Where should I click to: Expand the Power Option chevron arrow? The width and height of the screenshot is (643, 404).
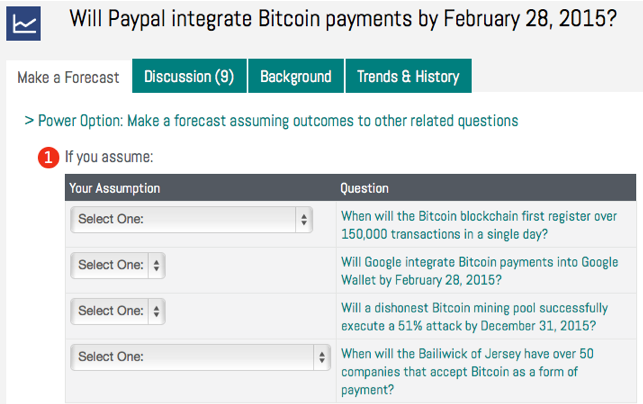coord(29,121)
